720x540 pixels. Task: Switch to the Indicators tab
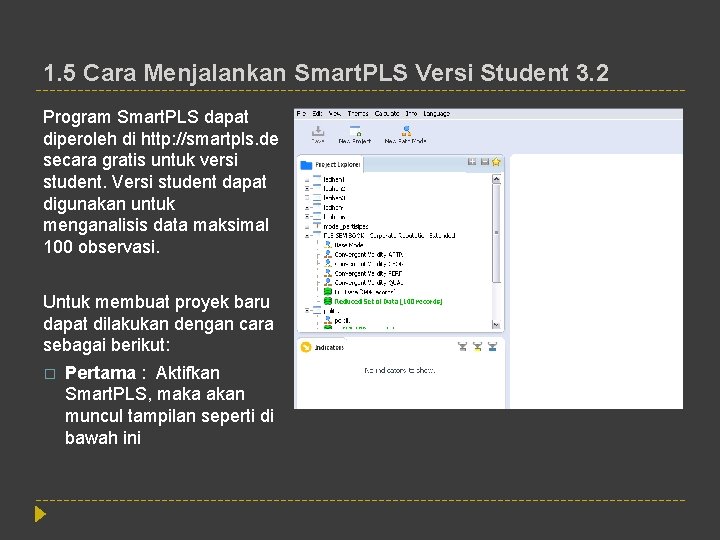(x=322, y=347)
